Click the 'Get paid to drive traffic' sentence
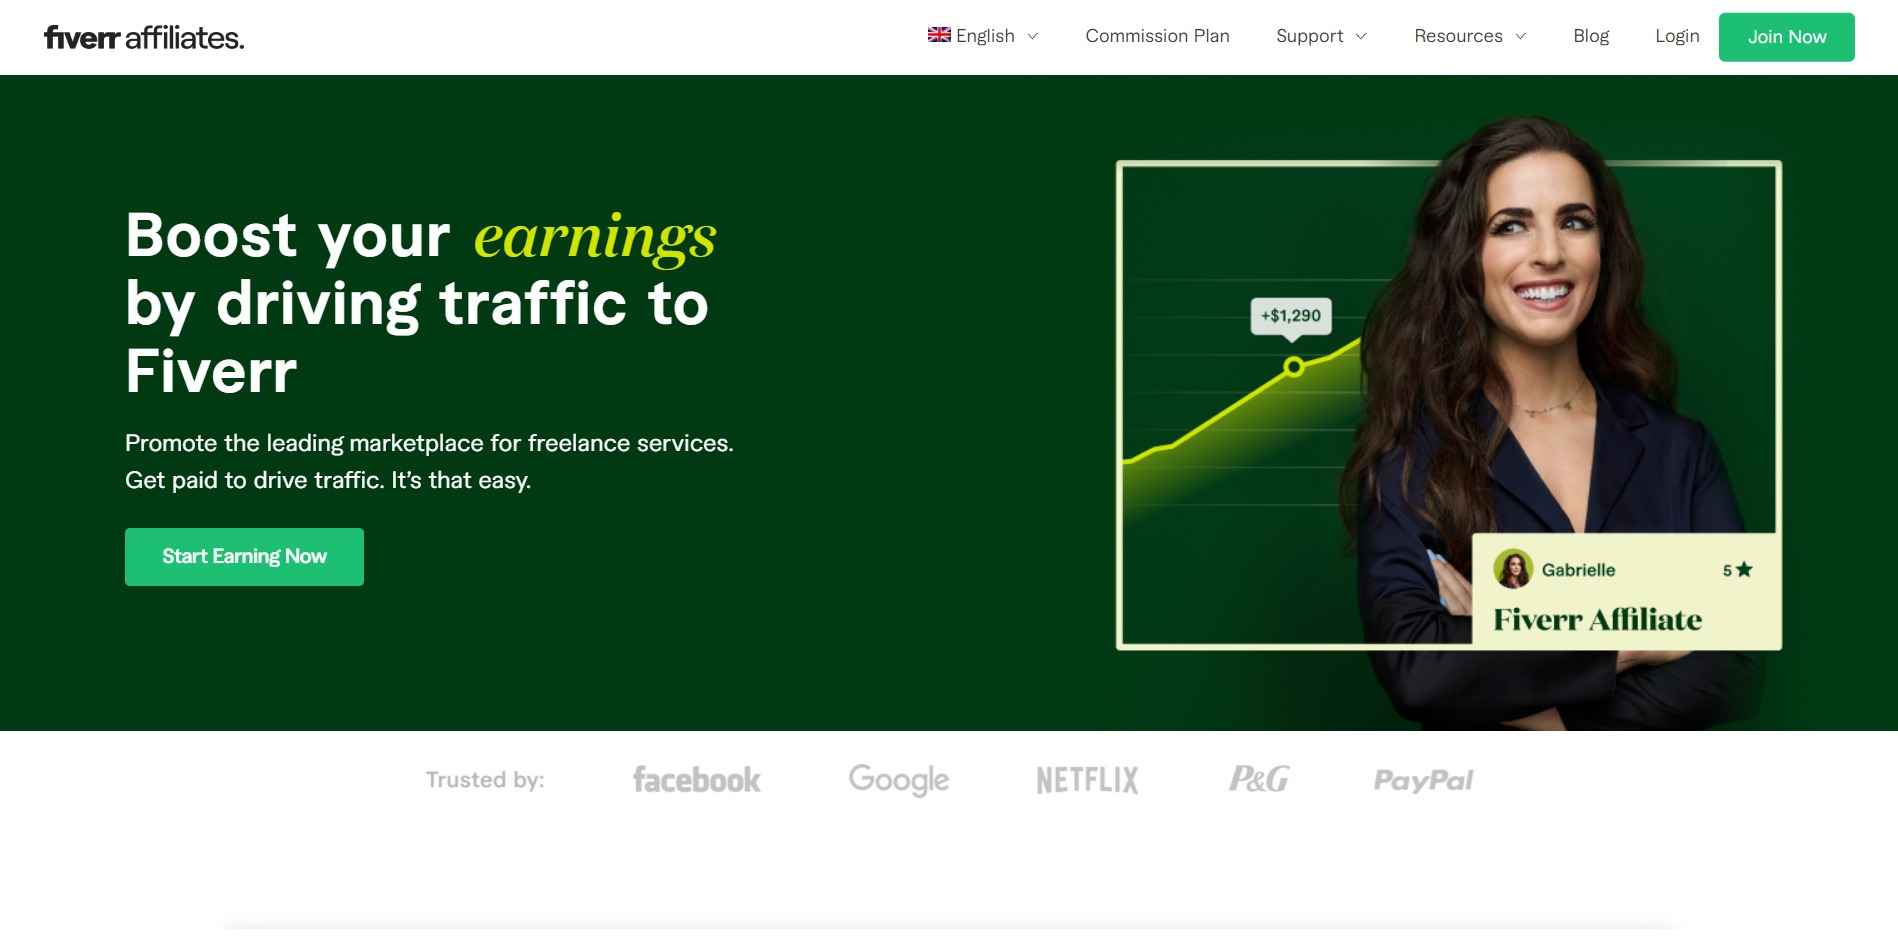Image resolution: width=1898 pixels, height=943 pixels. coord(328,480)
